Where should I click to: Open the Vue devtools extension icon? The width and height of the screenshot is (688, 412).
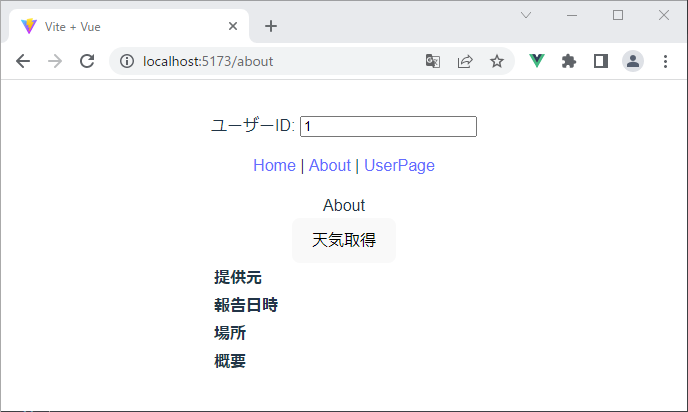537,61
